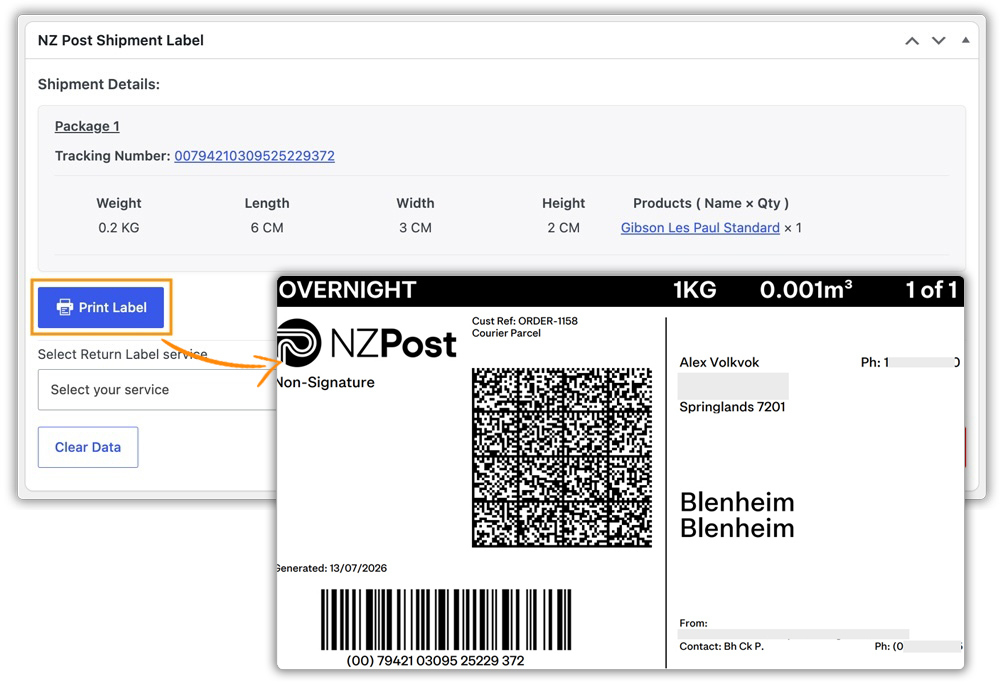Click the Contact: Bh Ck P. sender line

click(721, 646)
